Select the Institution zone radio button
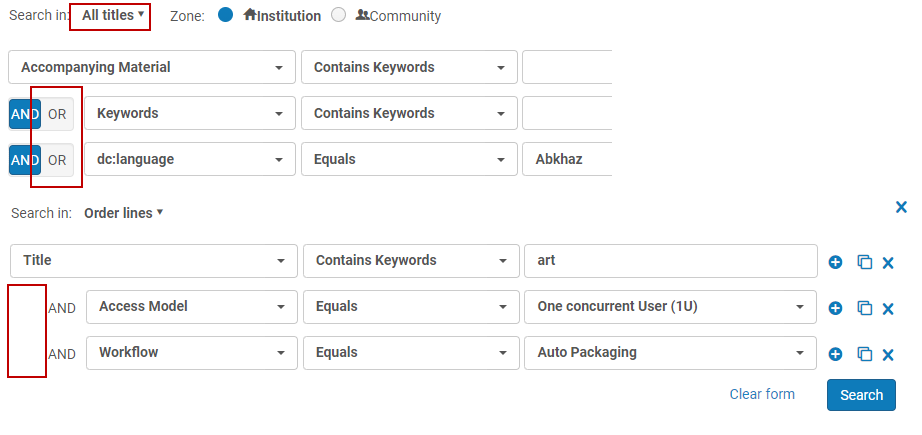Viewport: 922px width, 435px height. click(x=225, y=15)
